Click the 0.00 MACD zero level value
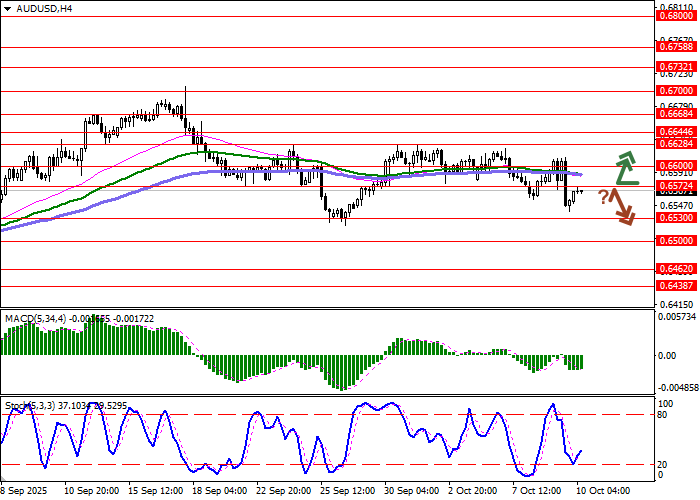This screenshot has height=500, width=700. click(667, 356)
